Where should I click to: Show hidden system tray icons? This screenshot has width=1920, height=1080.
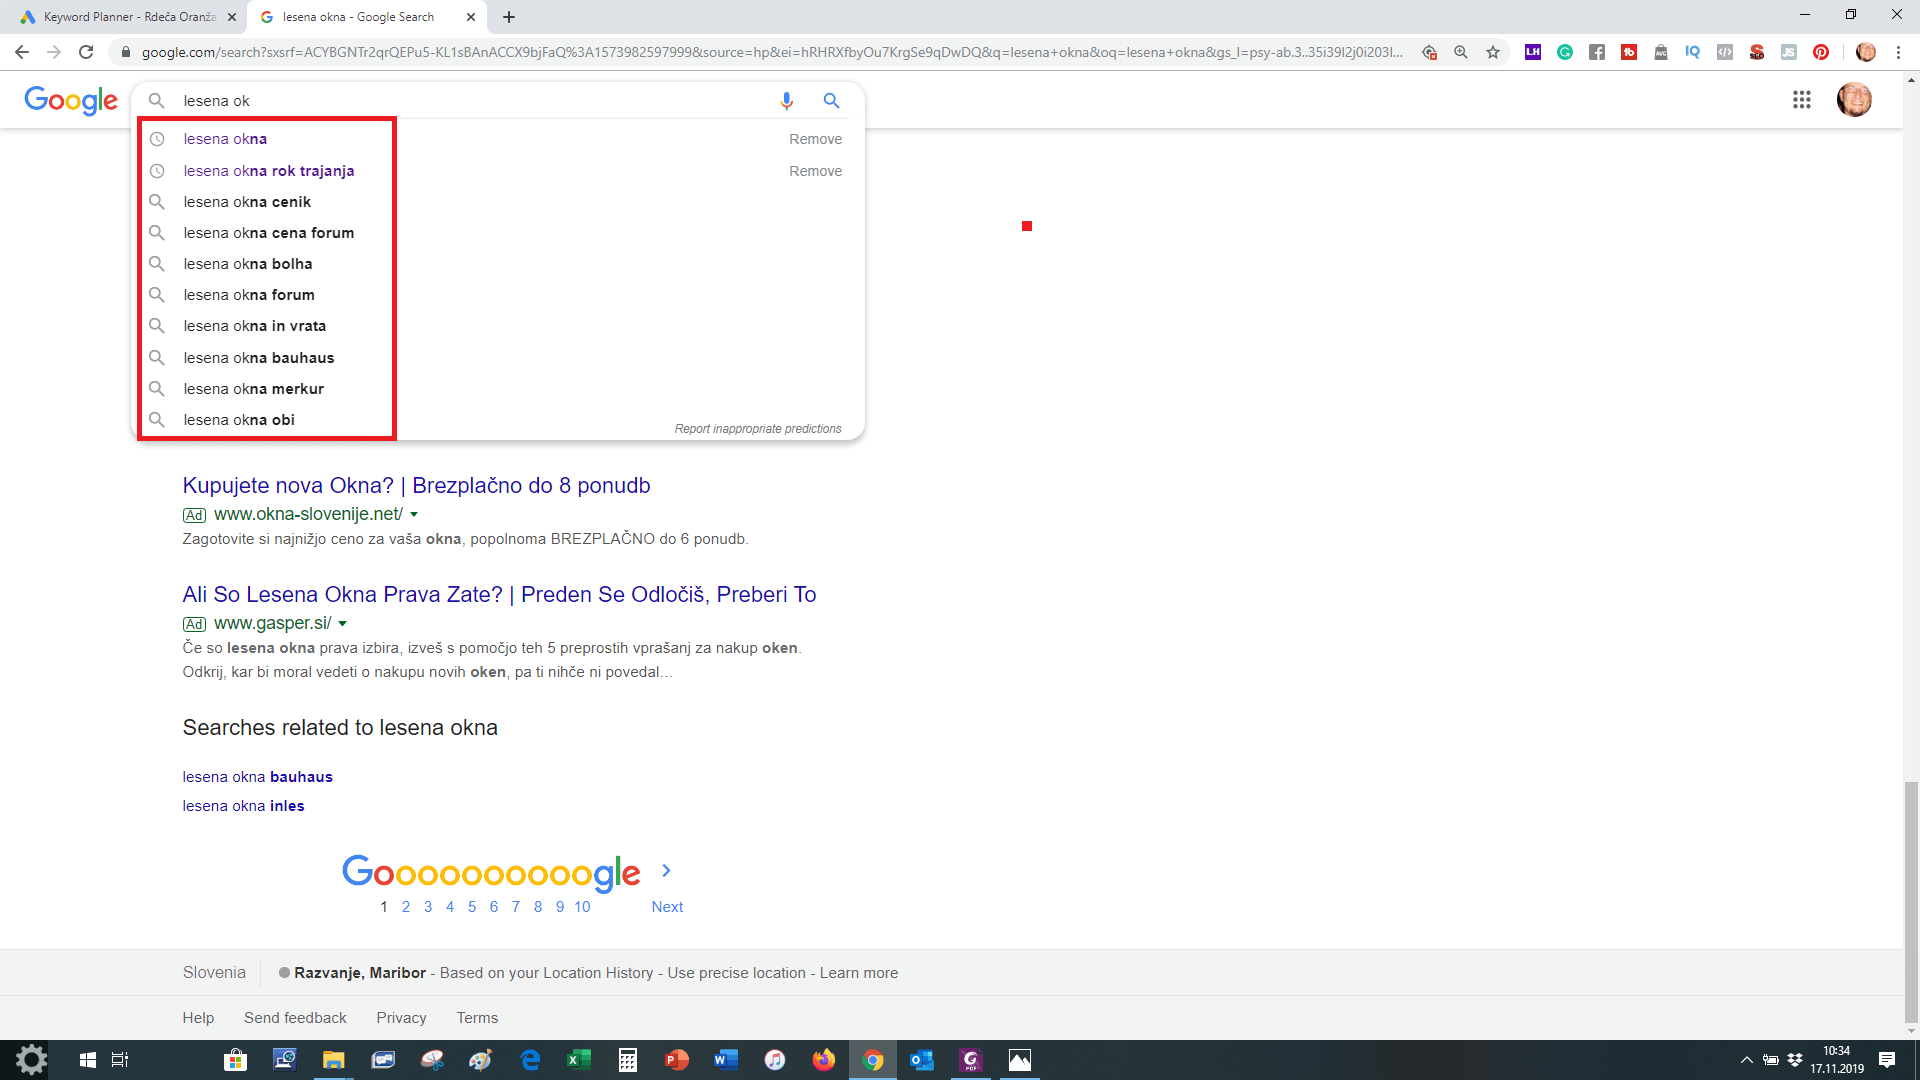(1746, 1060)
